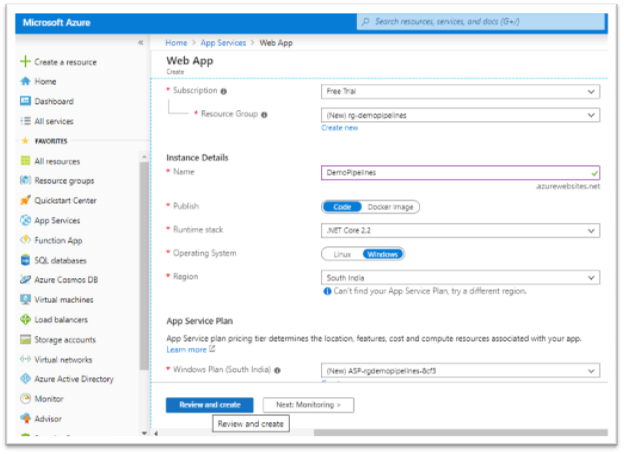
Task: Click the Virtual machines monitor icon
Action: point(25,299)
